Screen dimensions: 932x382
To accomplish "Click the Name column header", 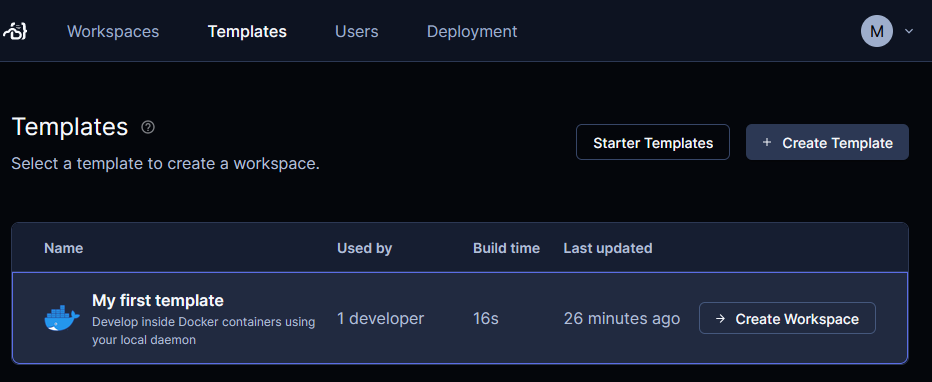I will point(64,248).
